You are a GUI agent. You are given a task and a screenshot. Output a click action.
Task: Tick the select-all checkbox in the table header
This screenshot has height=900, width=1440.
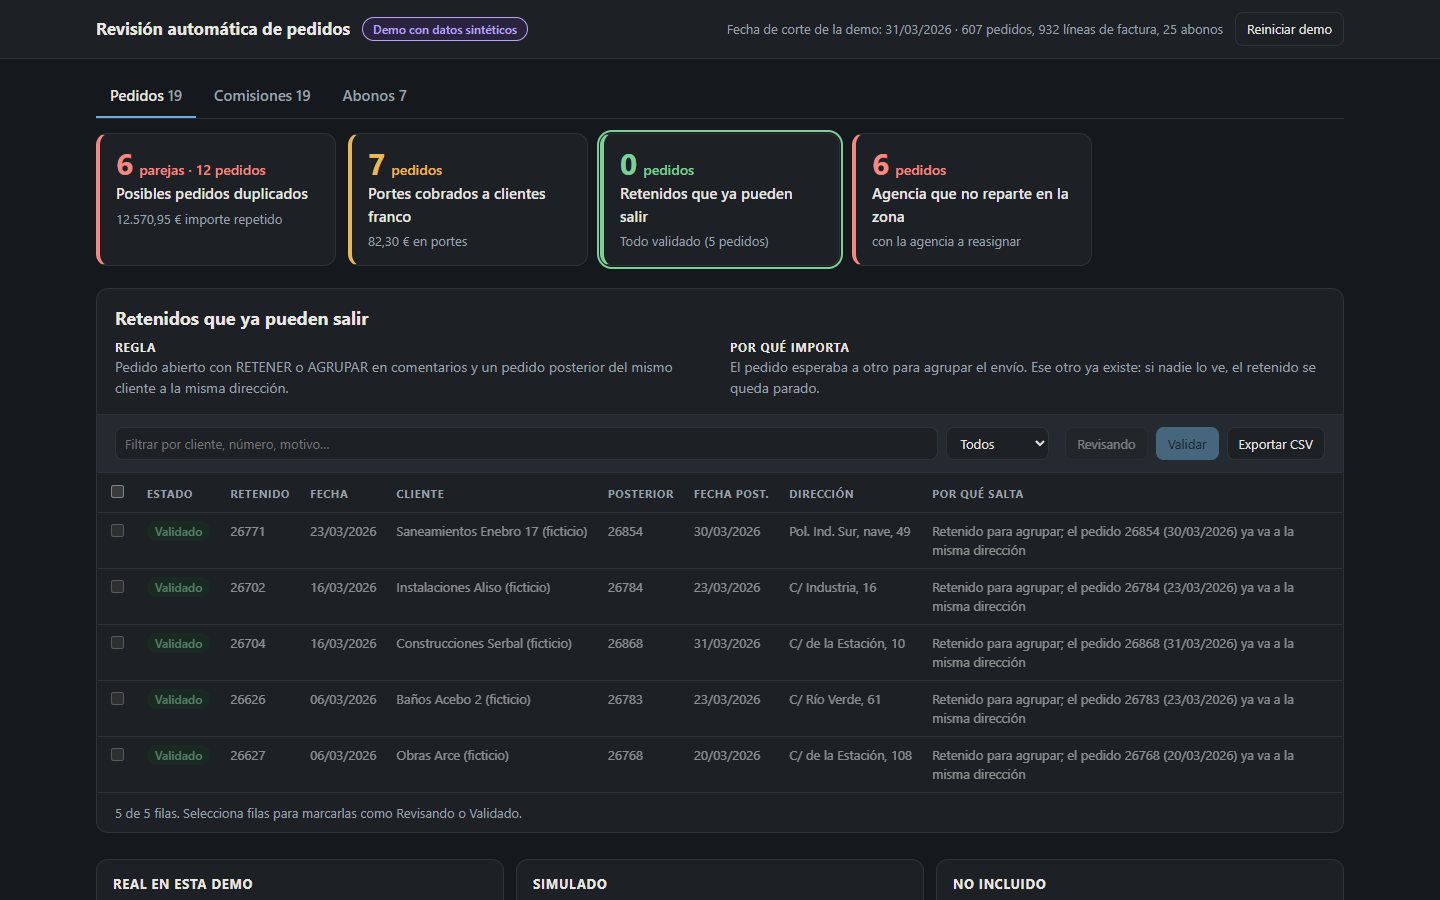pyautogui.click(x=118, y=492)
